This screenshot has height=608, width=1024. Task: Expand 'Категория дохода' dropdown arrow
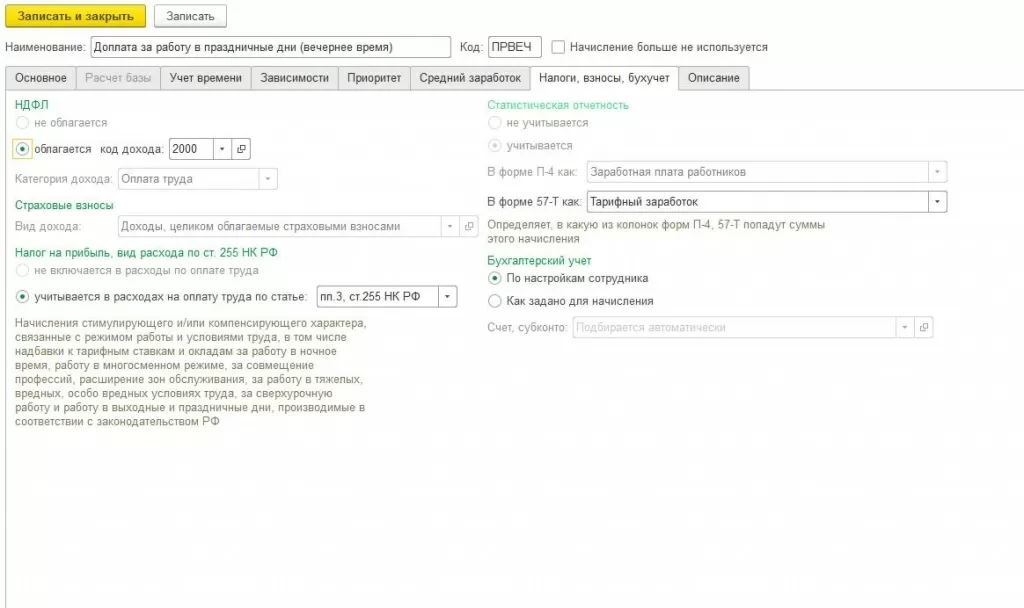pyautogui.click(x=268, y=179)
